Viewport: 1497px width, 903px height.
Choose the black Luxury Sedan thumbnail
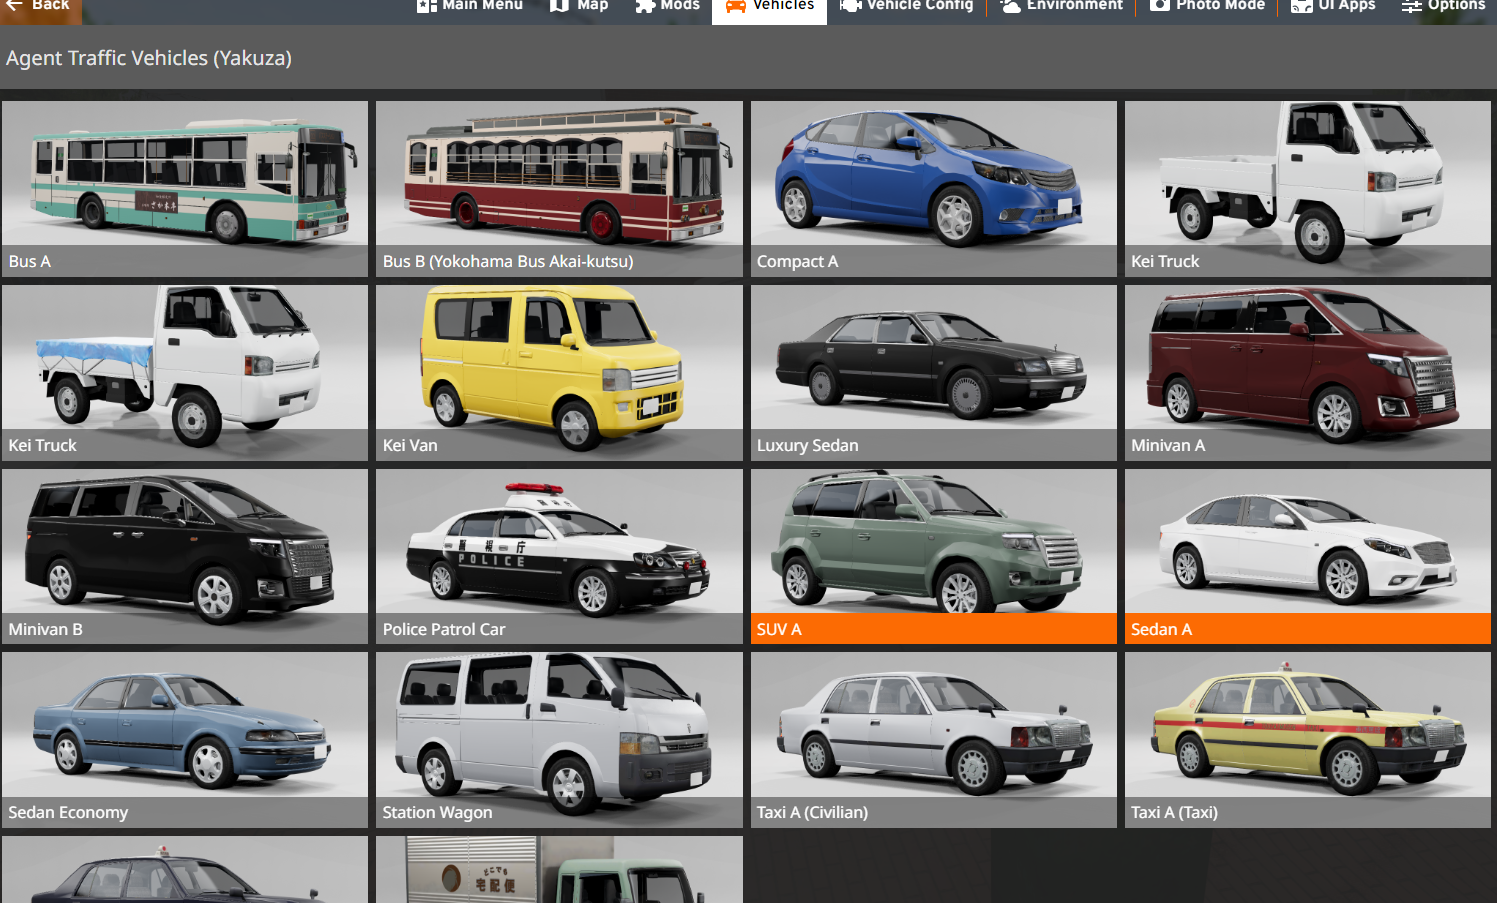934,373
